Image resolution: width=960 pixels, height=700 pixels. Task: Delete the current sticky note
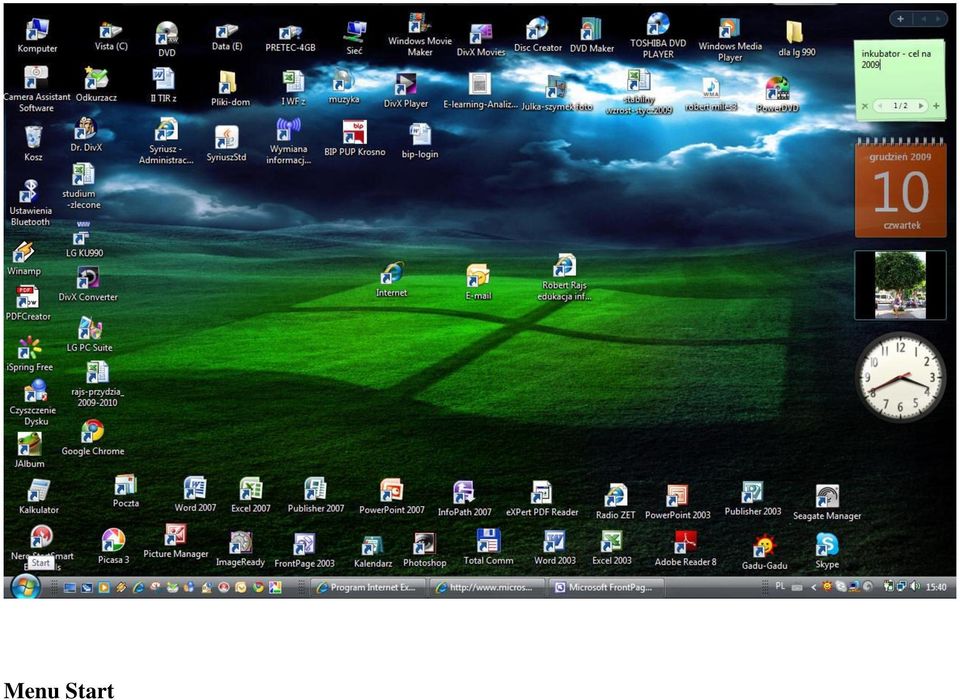click(x=864, y=106)
